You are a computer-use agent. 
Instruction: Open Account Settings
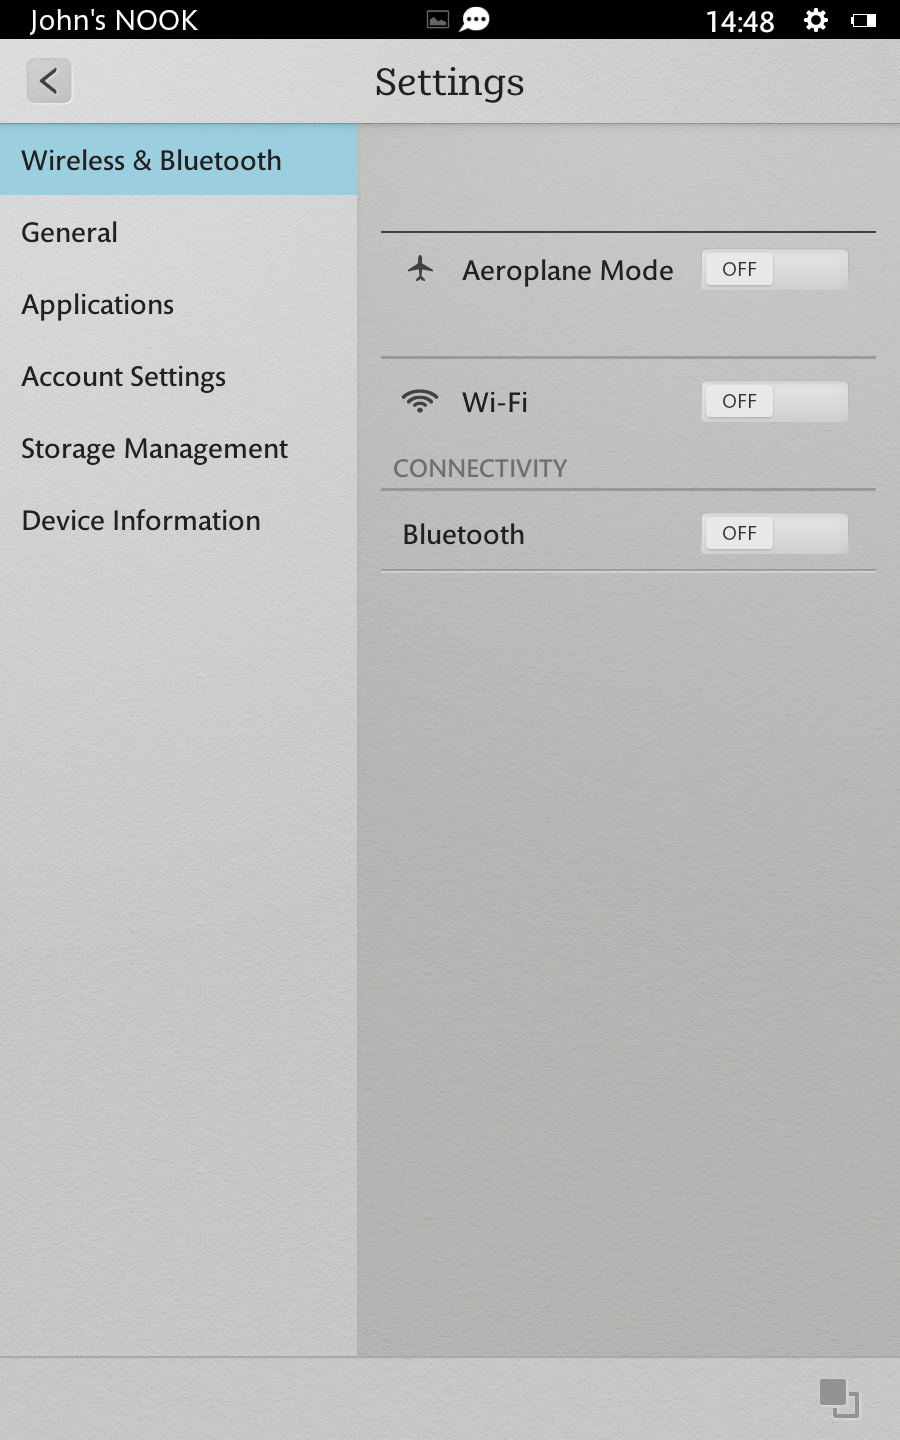tap(124, 377)
